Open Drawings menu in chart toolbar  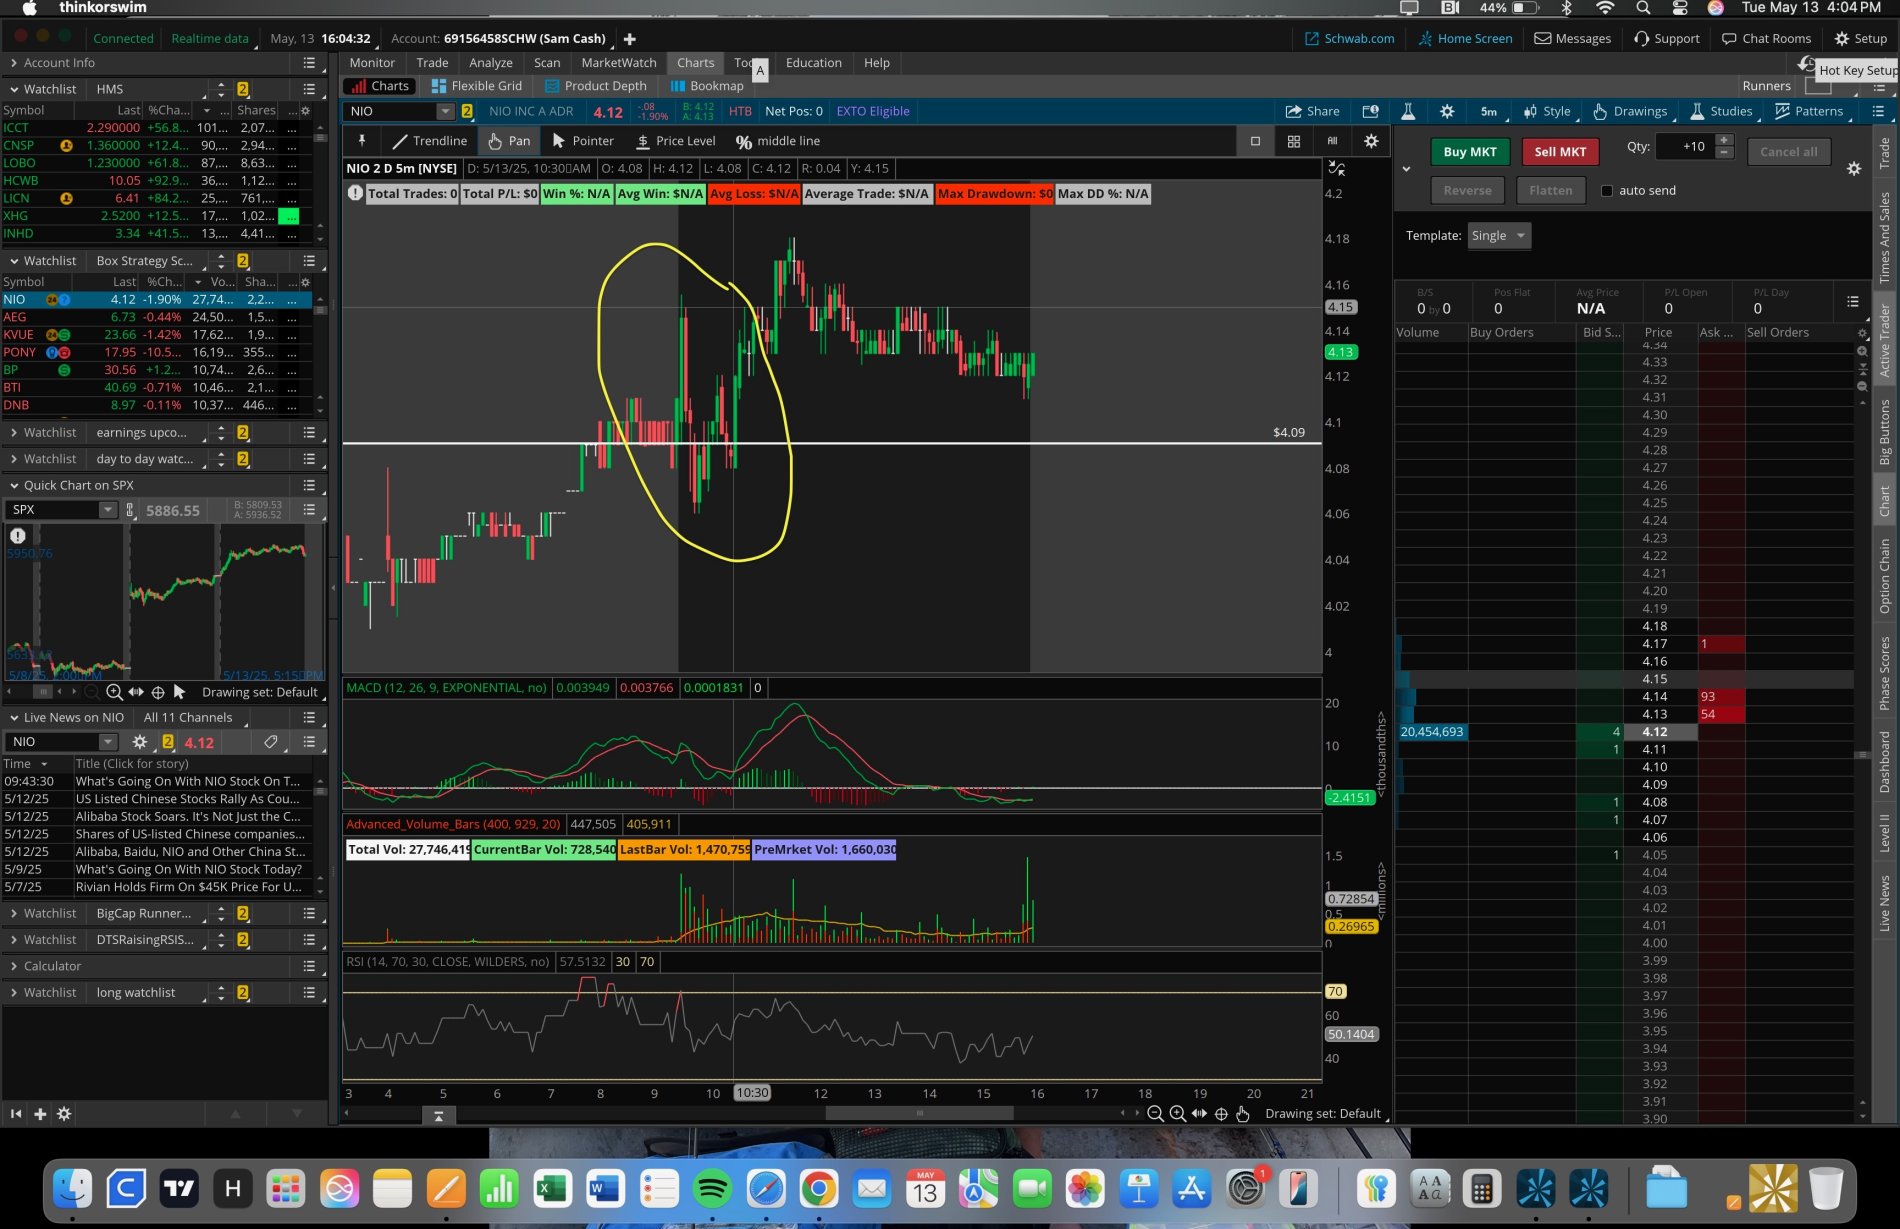point(1630,111)
